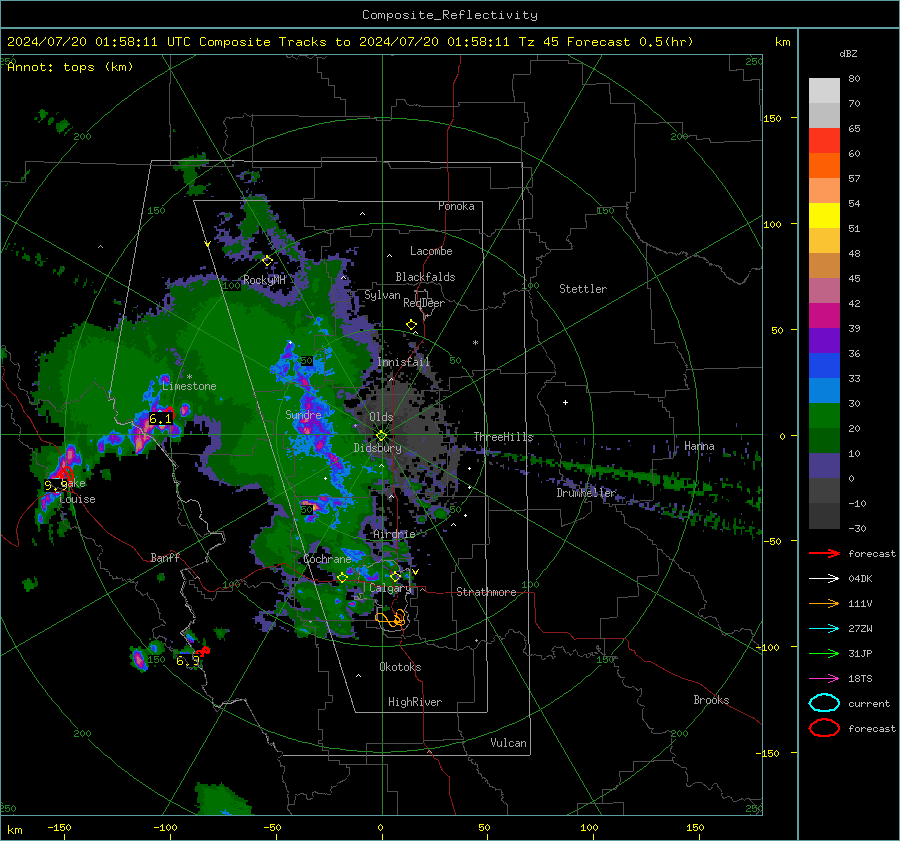Click the storm top label 6.1
Image resolution: width=900 pixels, height=841 pixels.
(x=160, y=418)
